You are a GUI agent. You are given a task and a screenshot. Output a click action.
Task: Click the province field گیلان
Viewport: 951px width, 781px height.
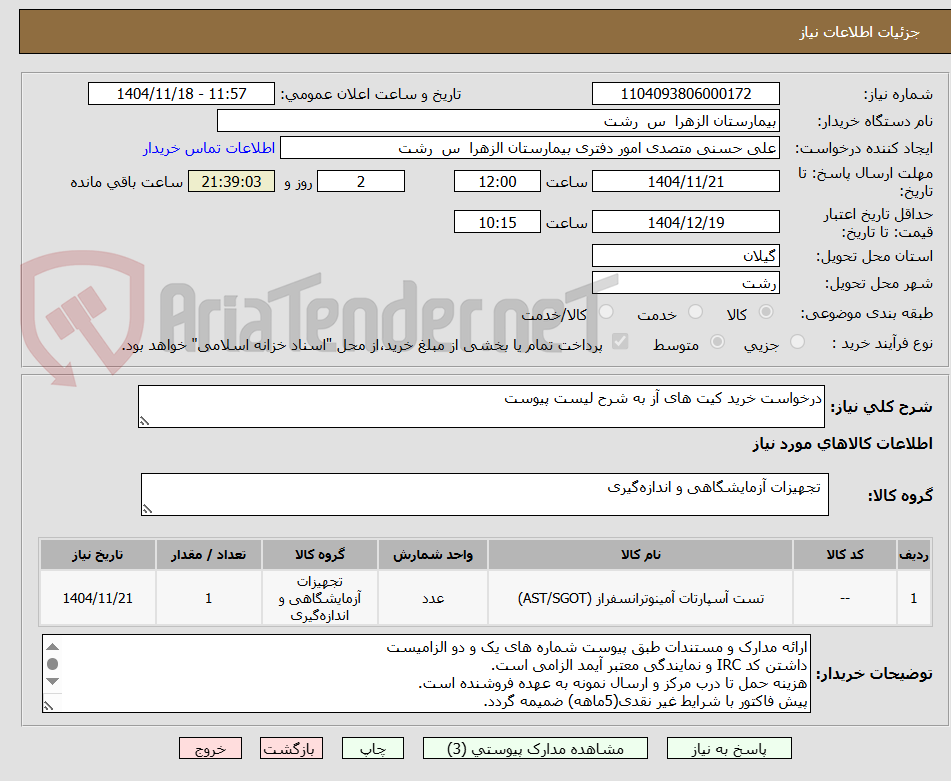point(685,256)
